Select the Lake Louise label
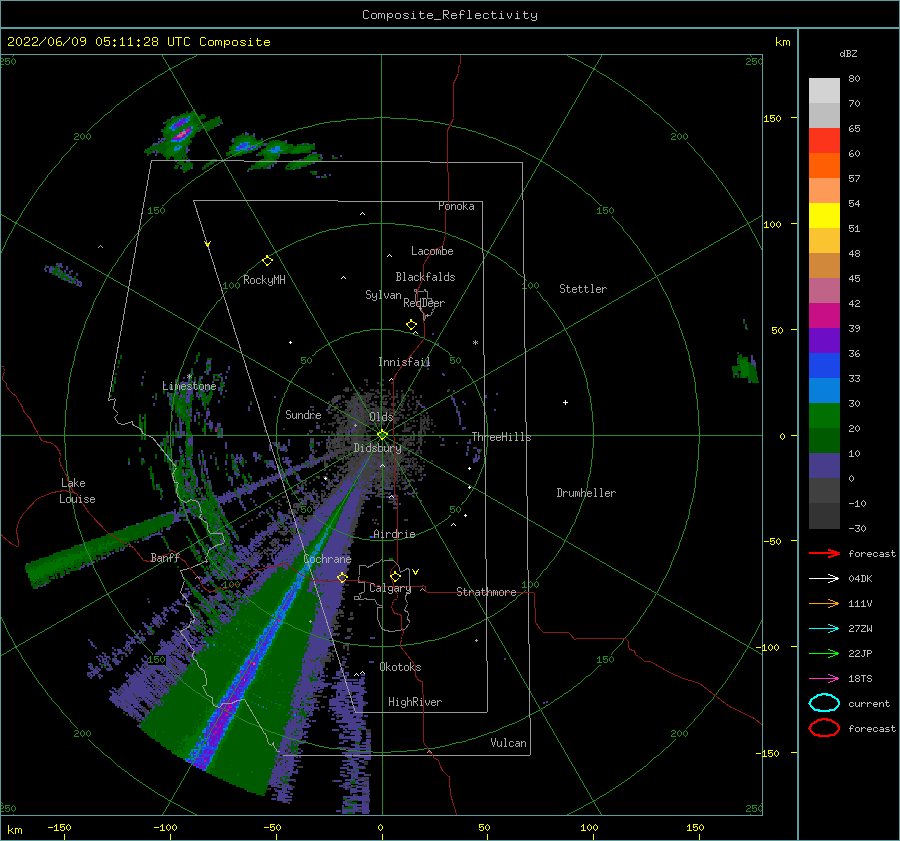 (x=77, y=491)
